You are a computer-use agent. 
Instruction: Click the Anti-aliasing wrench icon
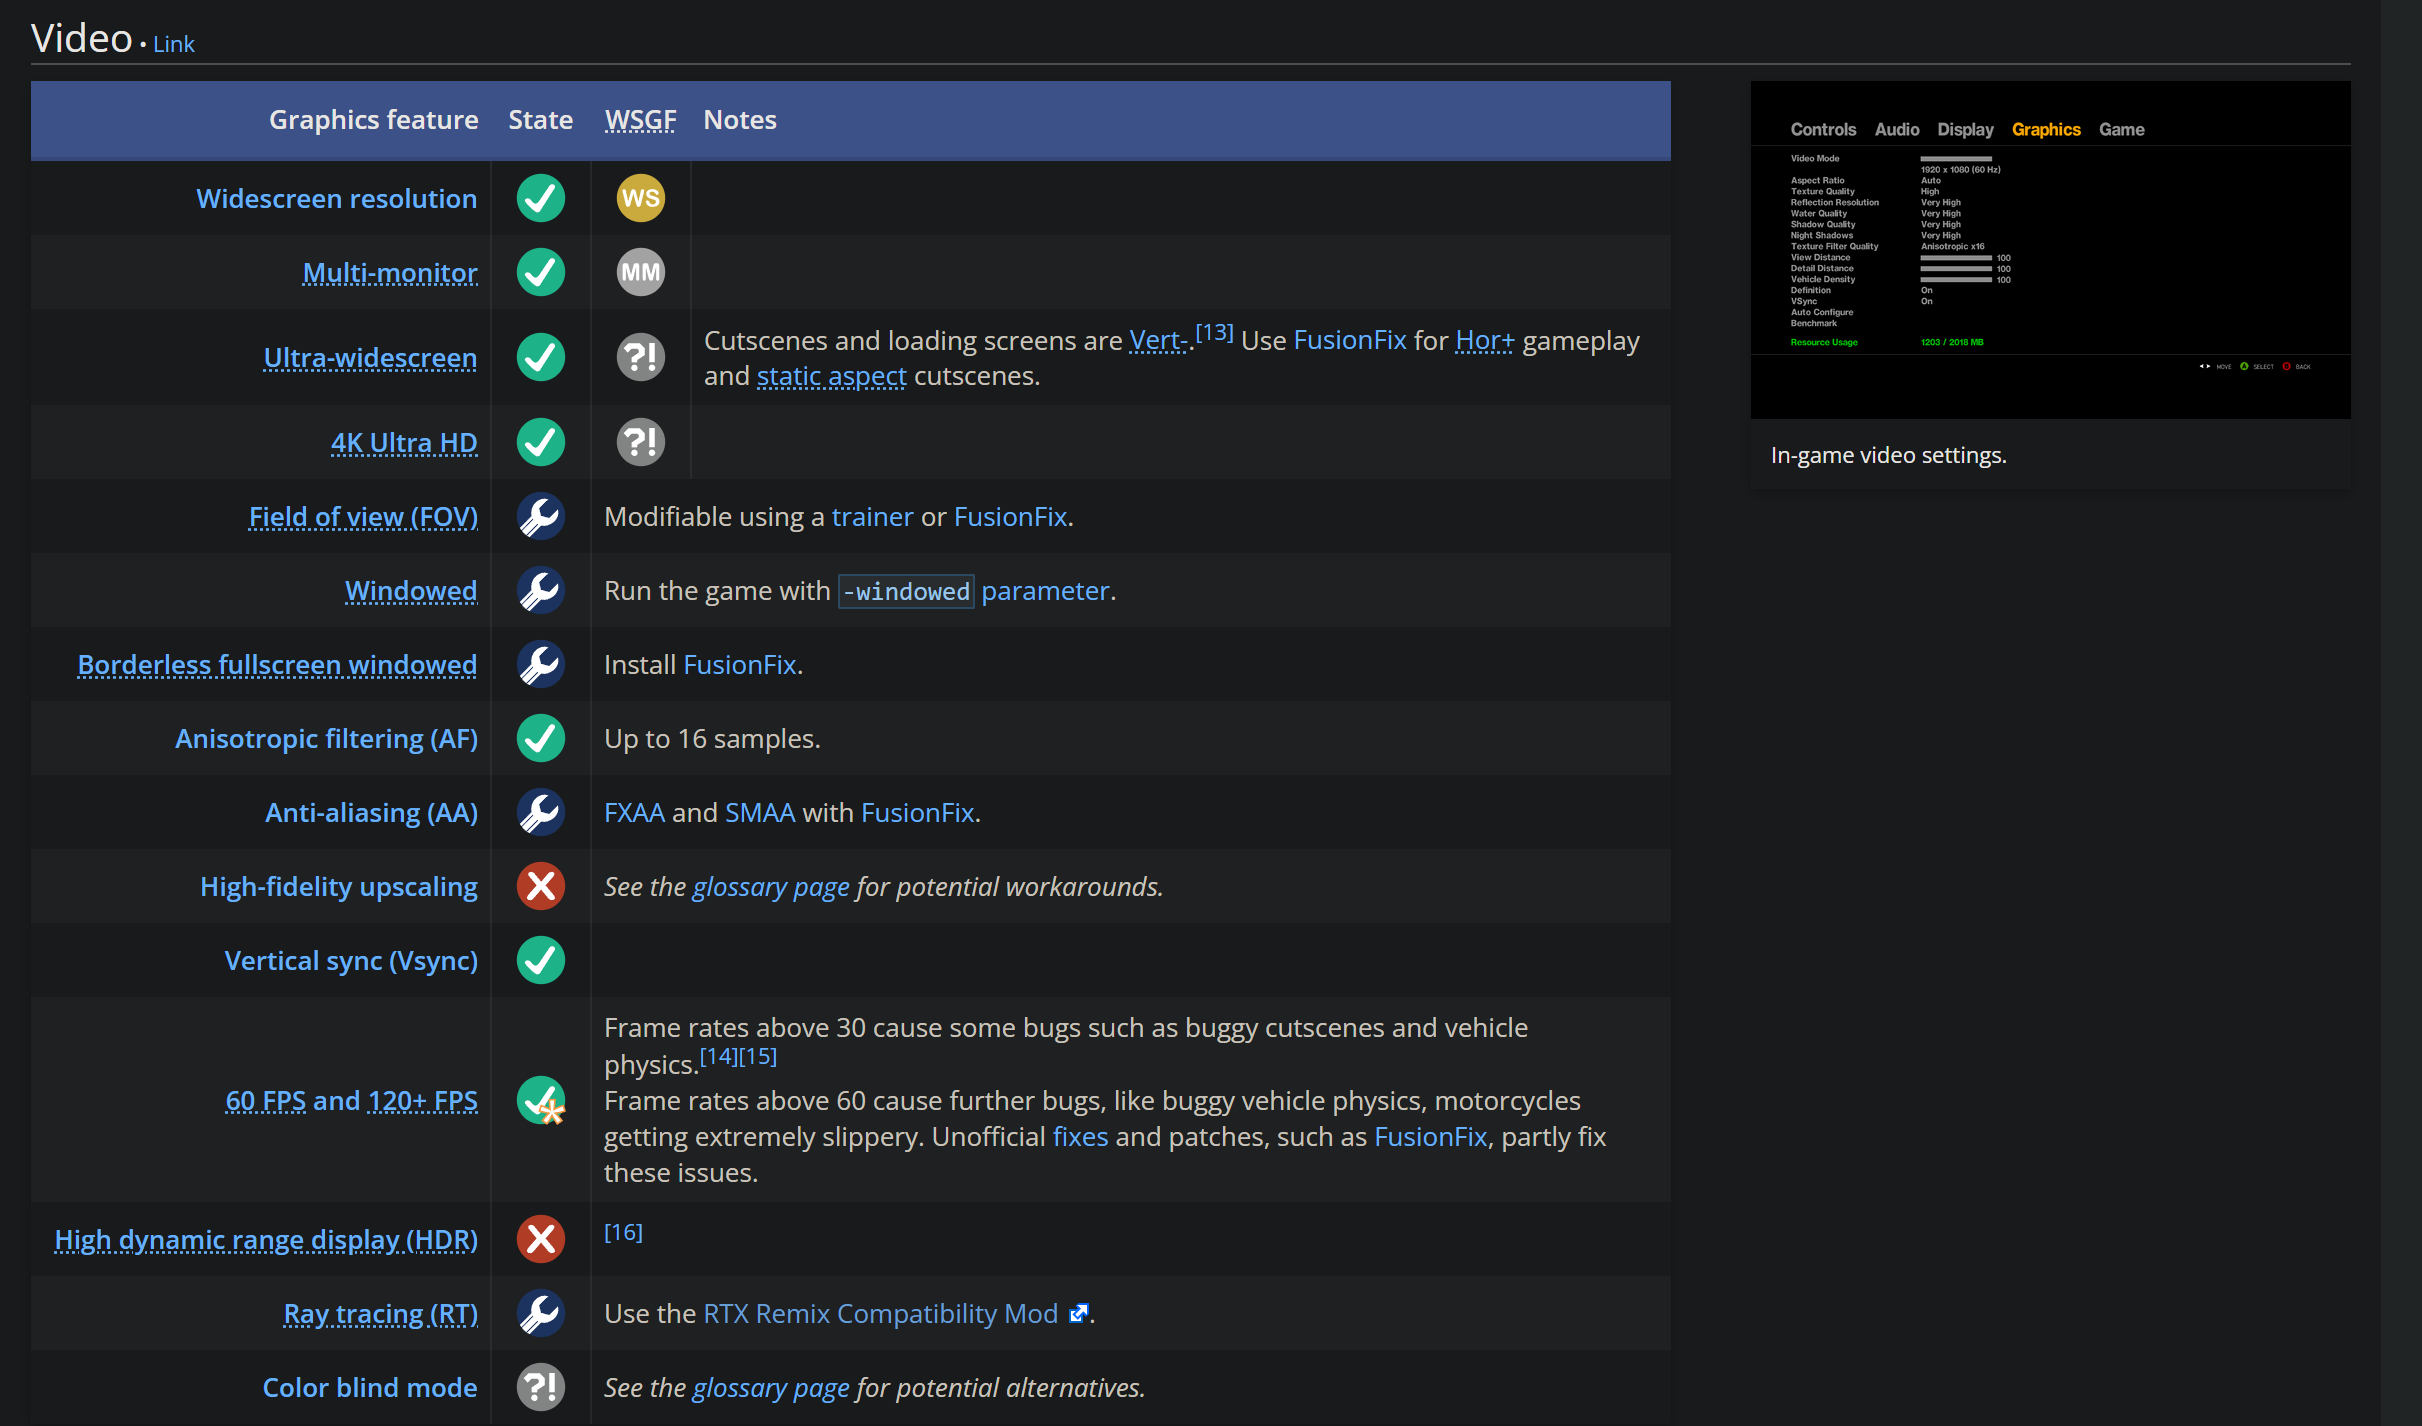click(x=541, y=812)
